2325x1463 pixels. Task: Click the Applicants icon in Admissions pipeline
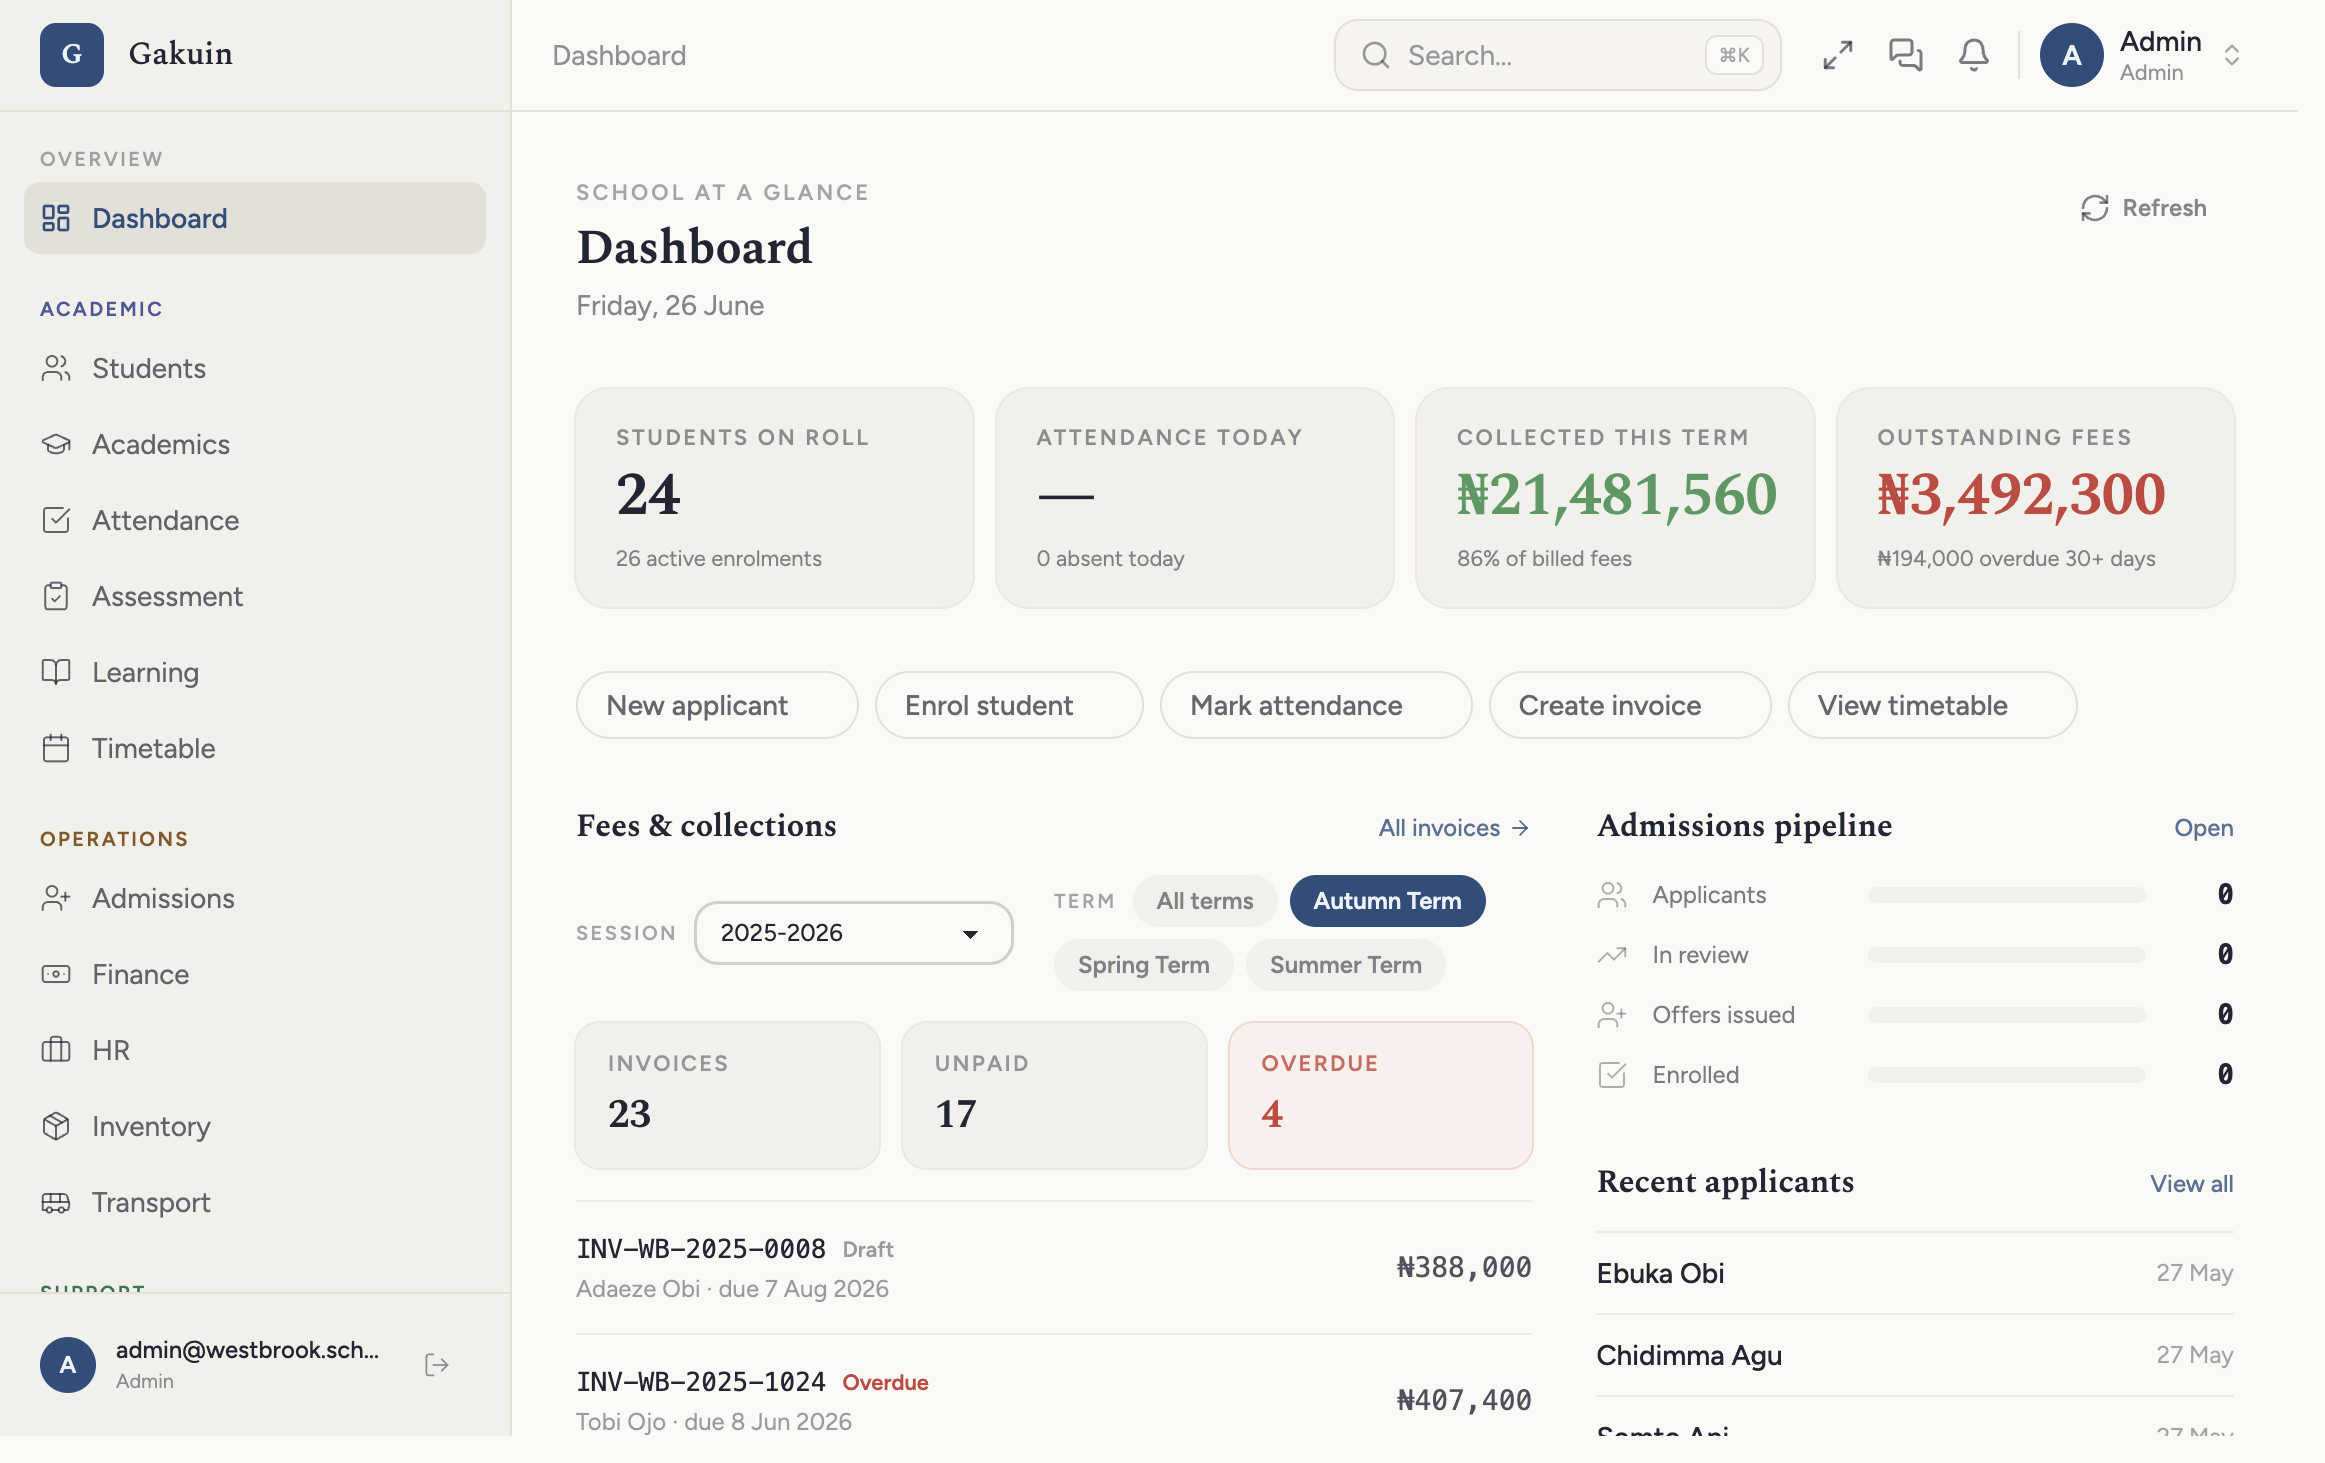(x=1612, y=895)
